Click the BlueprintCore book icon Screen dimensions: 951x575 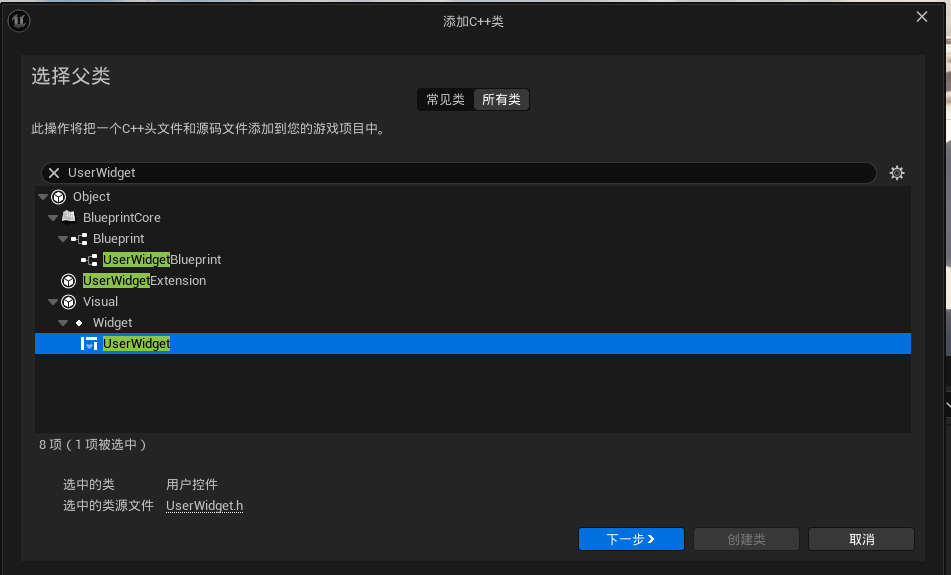[69, 217]
